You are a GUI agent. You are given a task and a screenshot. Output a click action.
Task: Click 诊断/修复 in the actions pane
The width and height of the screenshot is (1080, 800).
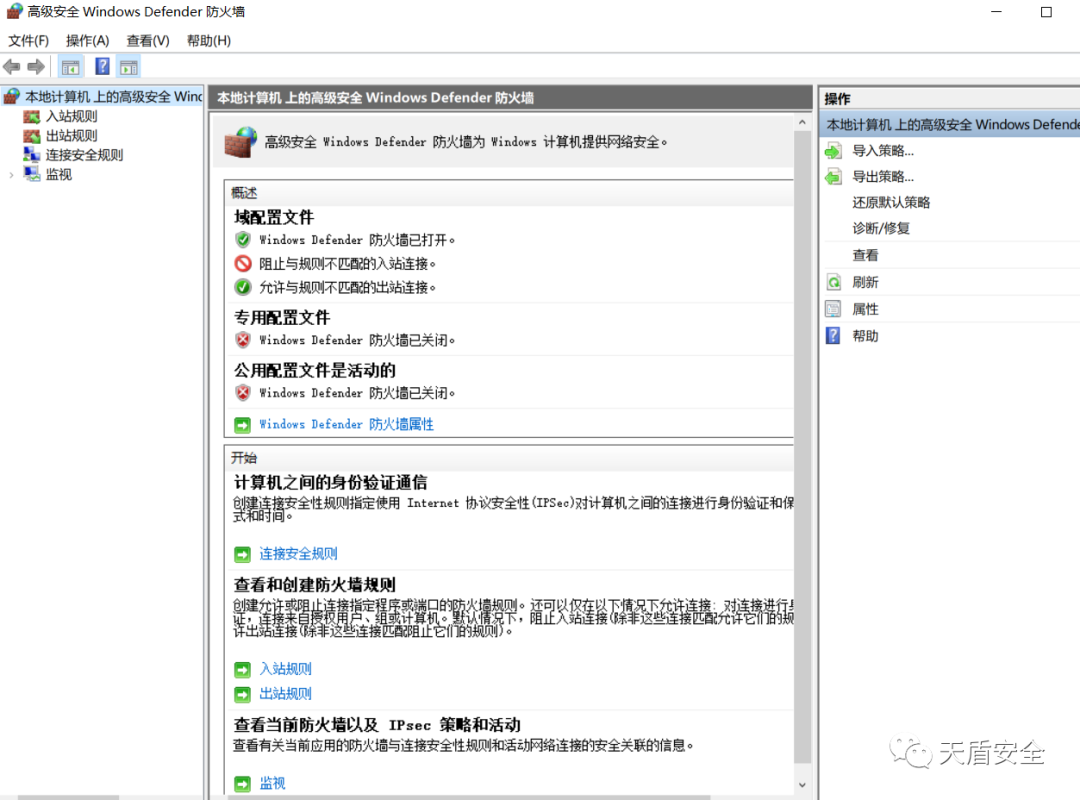point(881,228)
